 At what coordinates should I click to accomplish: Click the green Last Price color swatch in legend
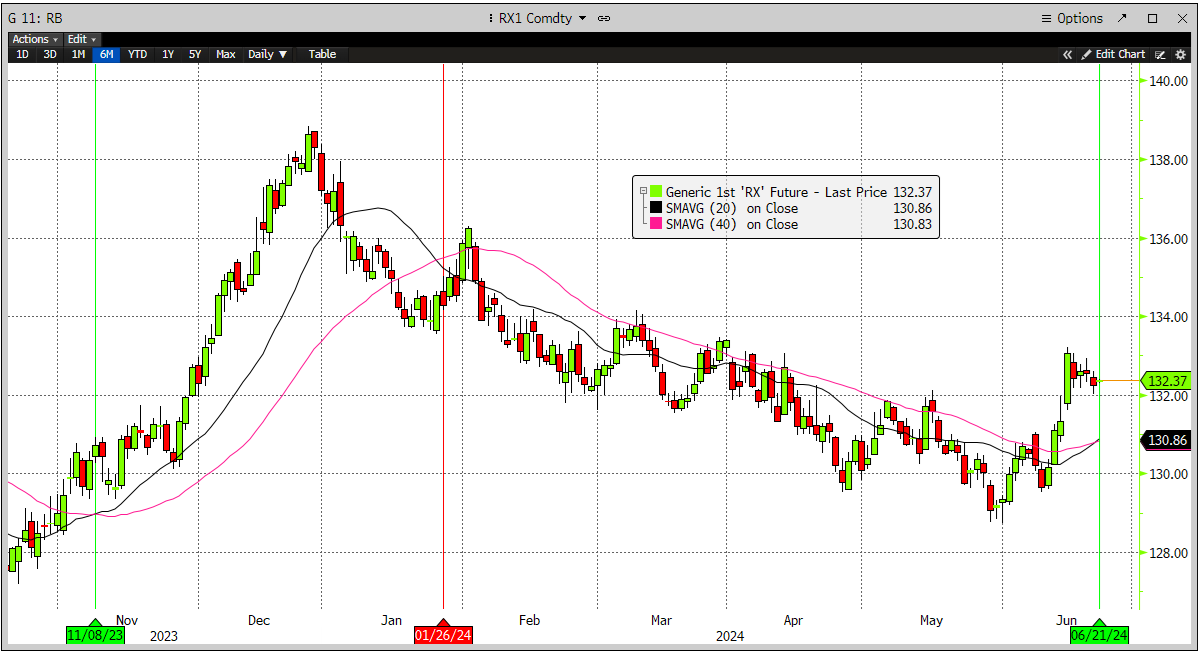654,191
